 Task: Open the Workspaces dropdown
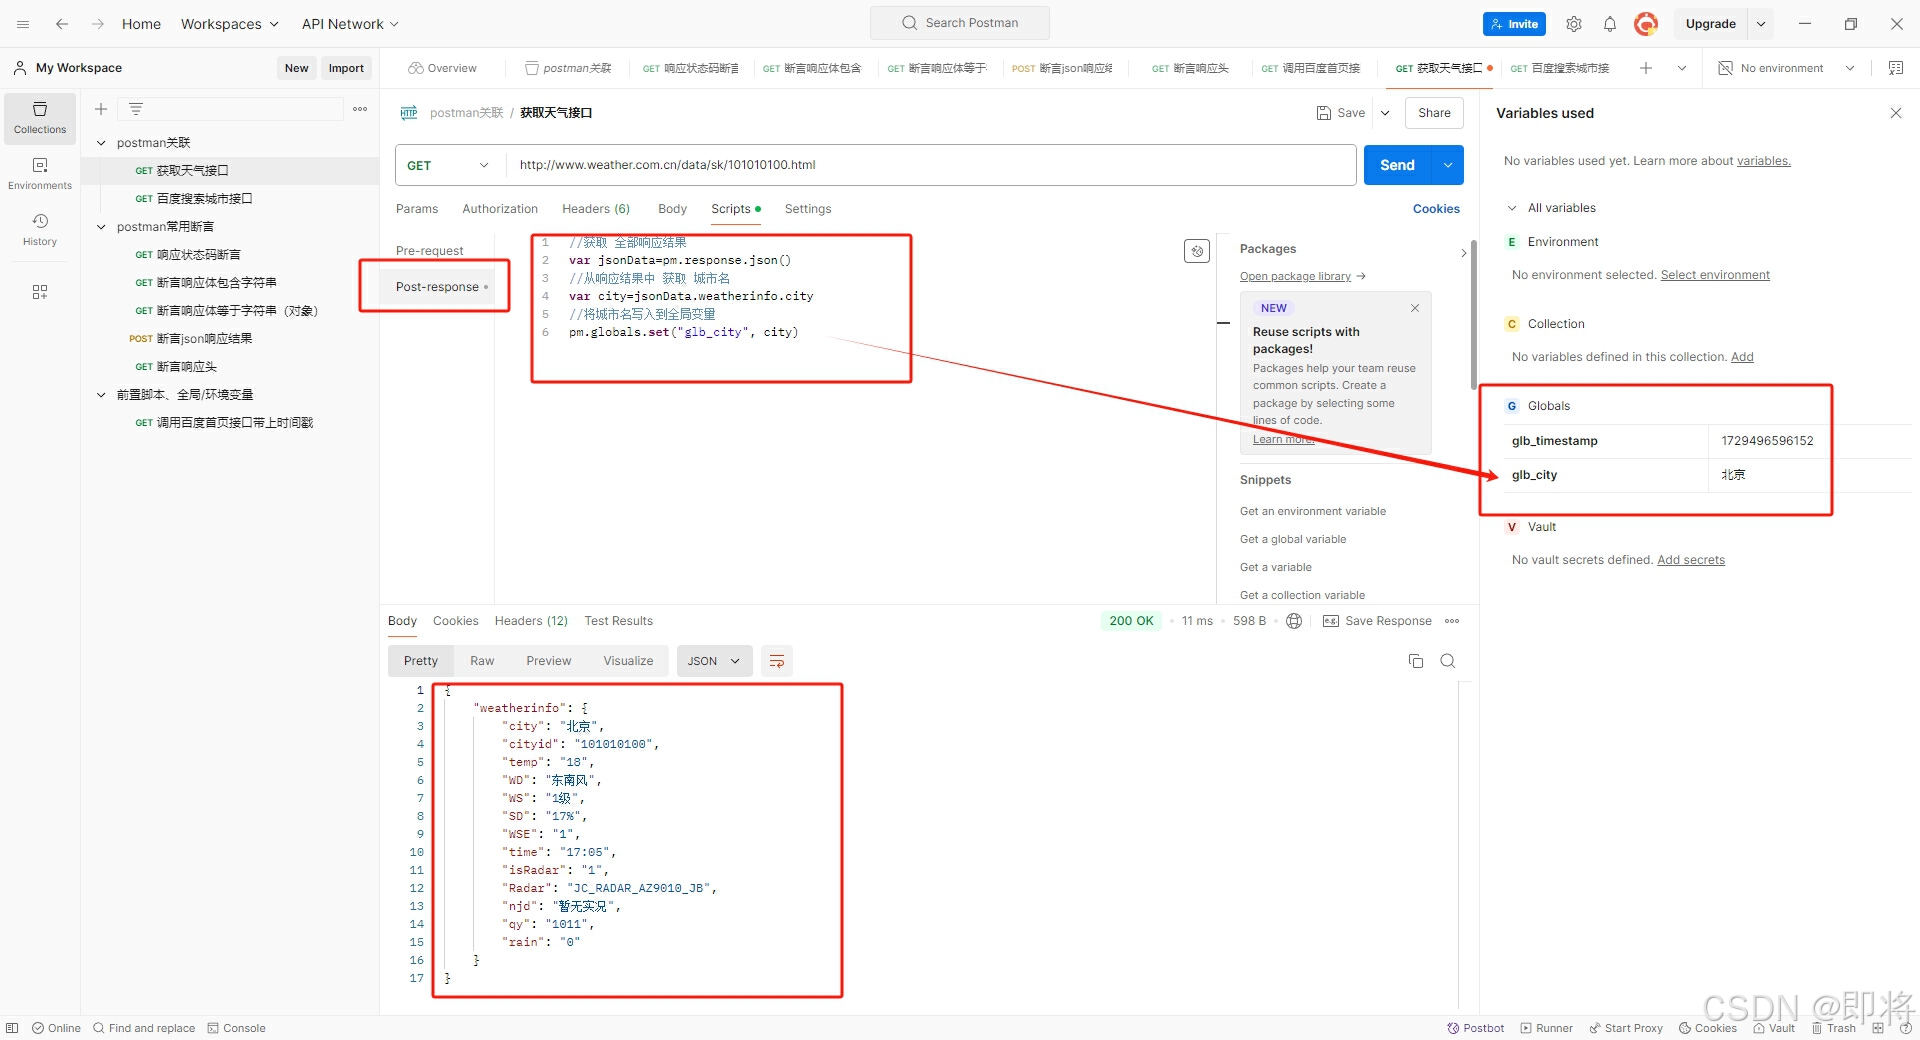[229, 24]
